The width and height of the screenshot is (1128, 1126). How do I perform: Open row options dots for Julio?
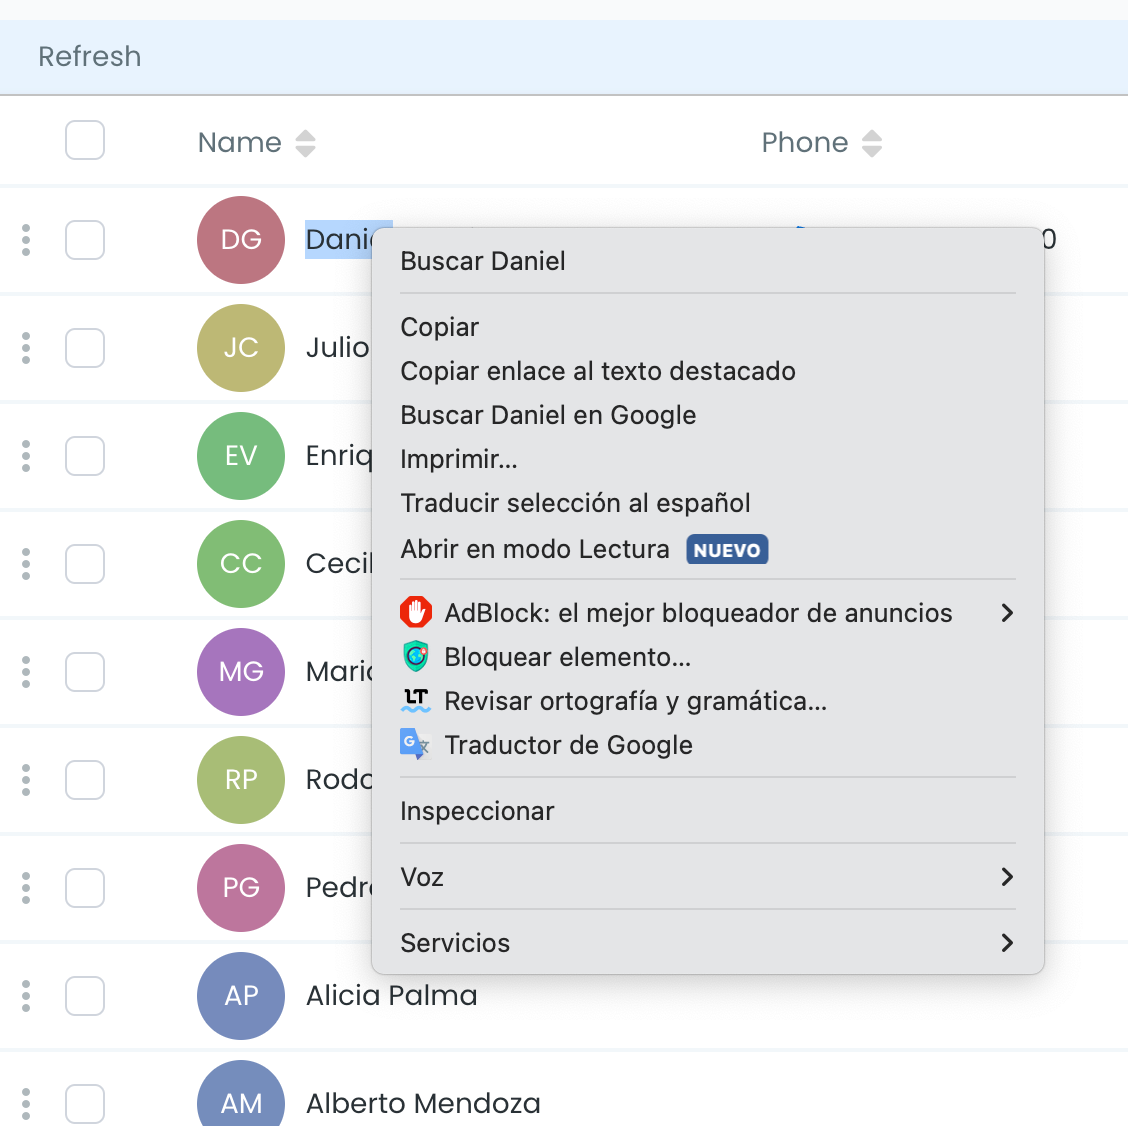(x=26, y=348)
